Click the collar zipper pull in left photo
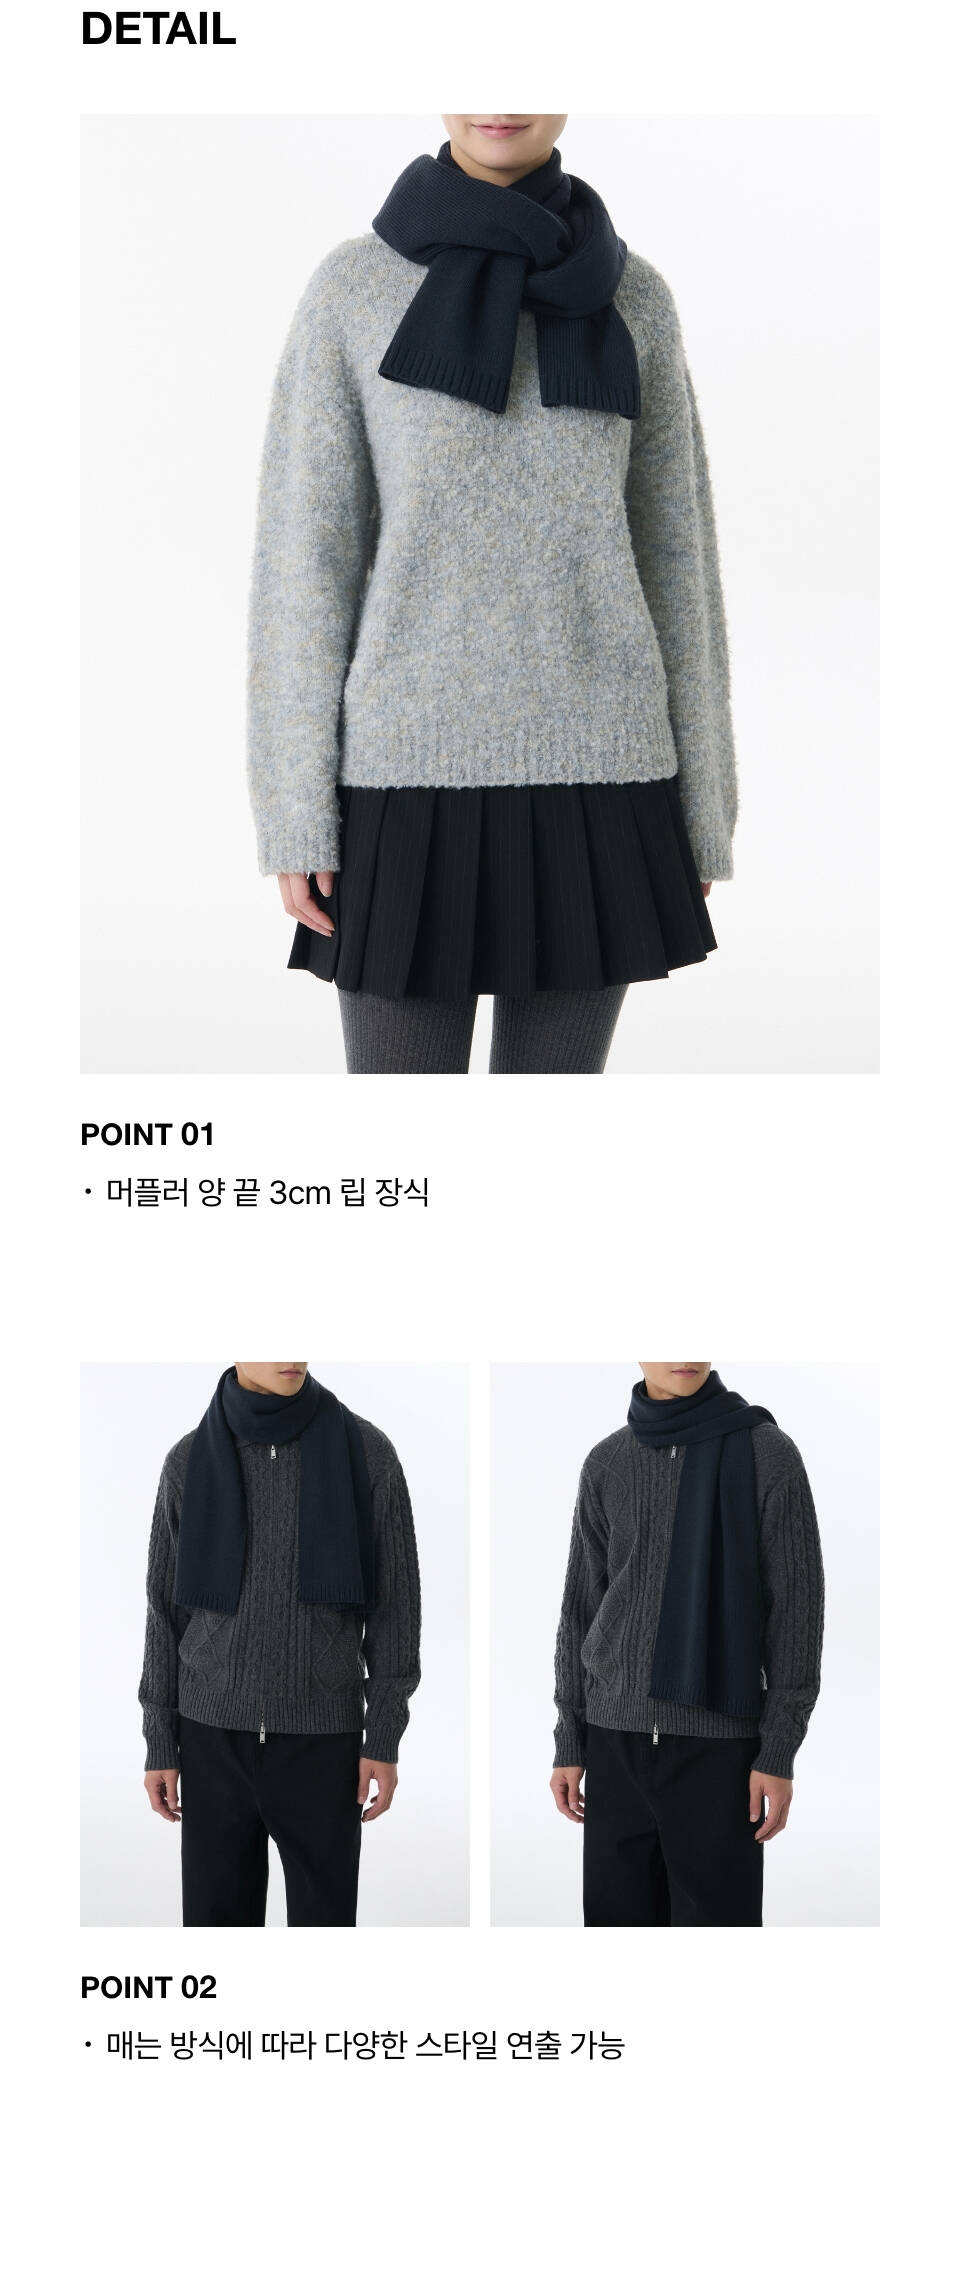Screen dimensions: 960x2280 click(273, 1451)
